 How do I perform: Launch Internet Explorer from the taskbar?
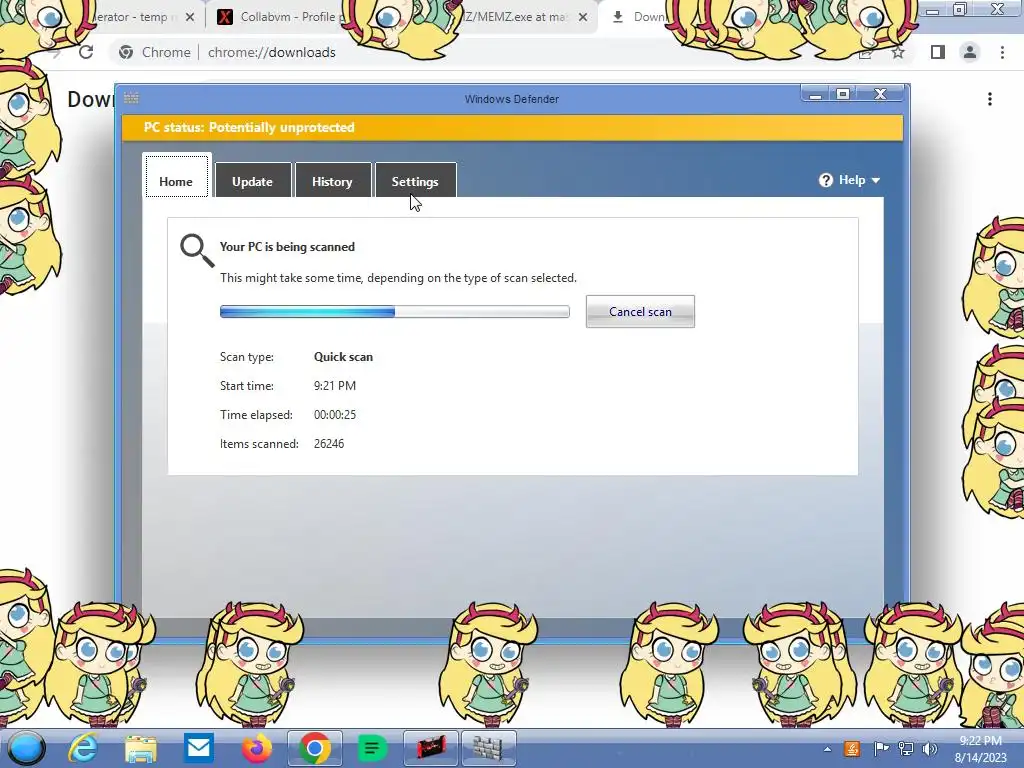click(x=84, y=748)
